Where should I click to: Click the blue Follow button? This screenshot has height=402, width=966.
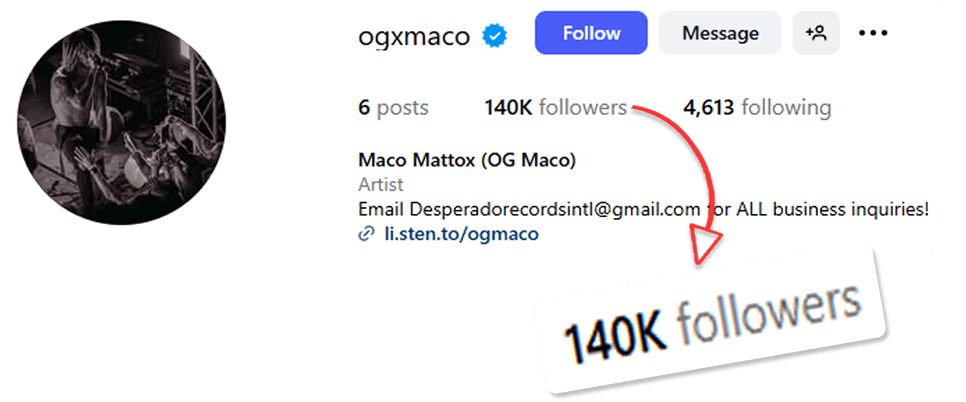(x=591, y=33)
